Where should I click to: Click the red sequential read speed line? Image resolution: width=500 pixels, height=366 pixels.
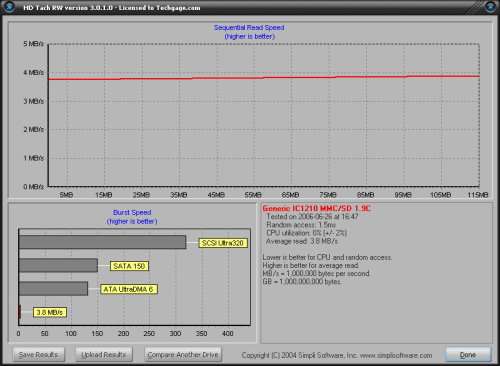264,78
